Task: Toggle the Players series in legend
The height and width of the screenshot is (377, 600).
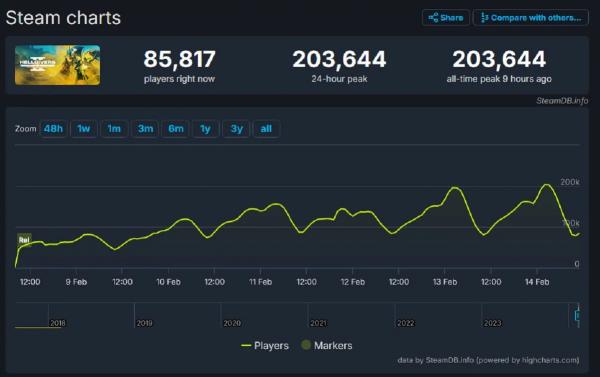Action: click(265, 346)
